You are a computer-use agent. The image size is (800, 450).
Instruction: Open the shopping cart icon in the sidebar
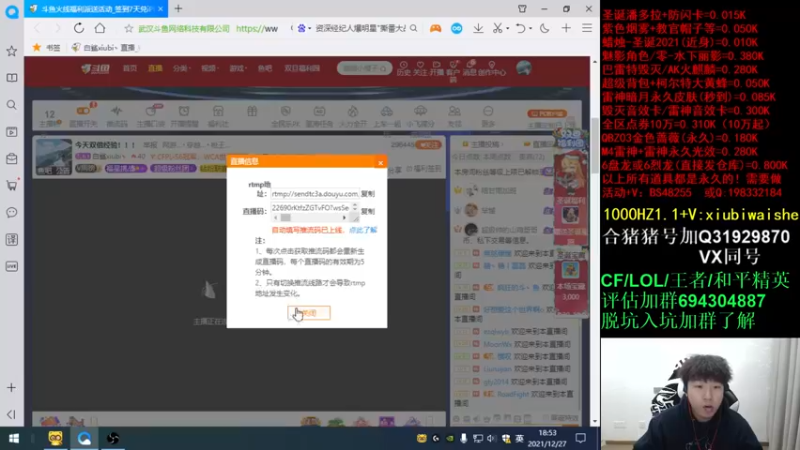(11, 185)
